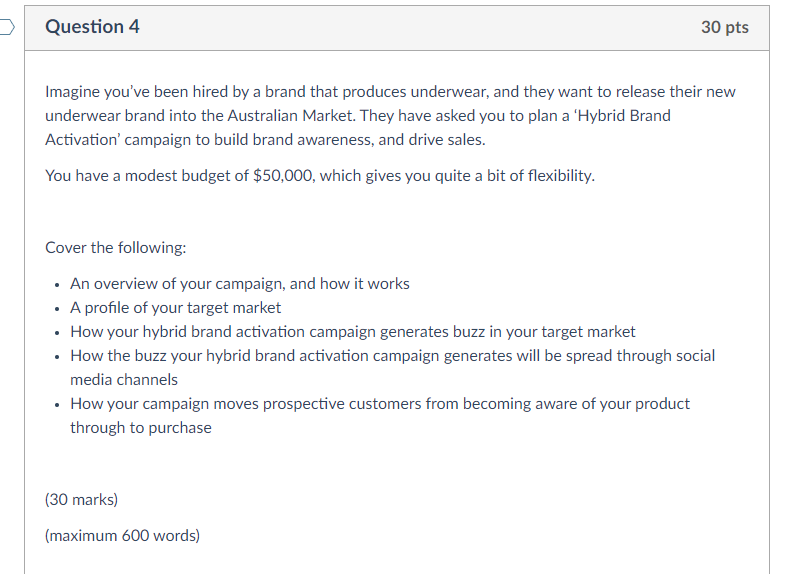Click the flag question icon beside Question 4
The height and width of the screenshot is (574, 798).
[x=8, y=27]
